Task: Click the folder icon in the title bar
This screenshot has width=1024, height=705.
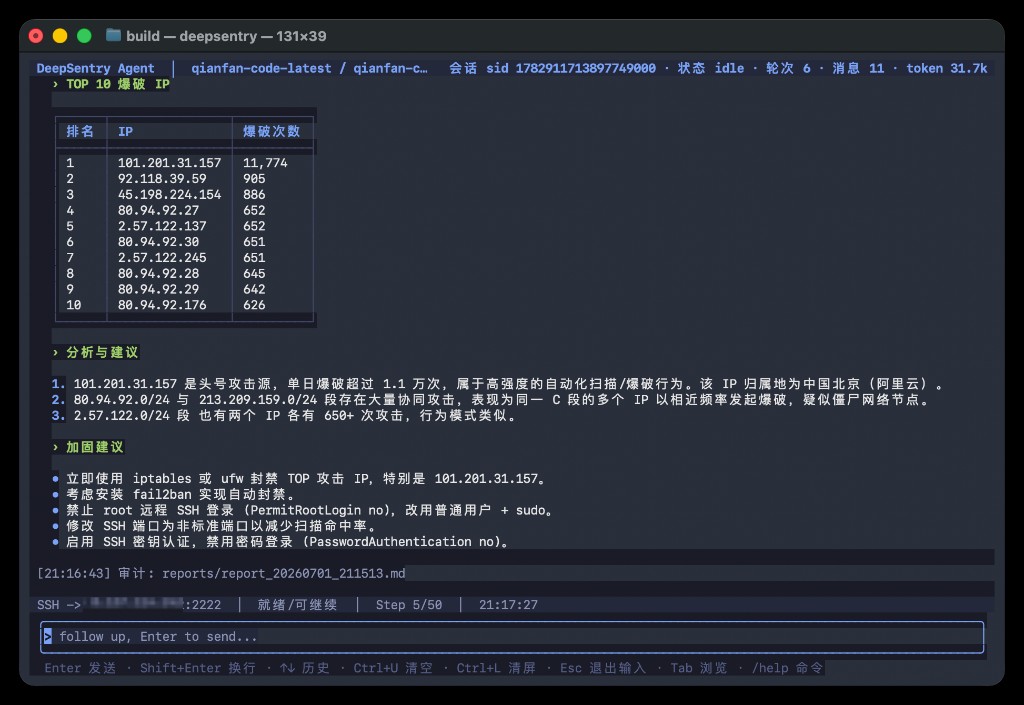Action: coord(113,35)
